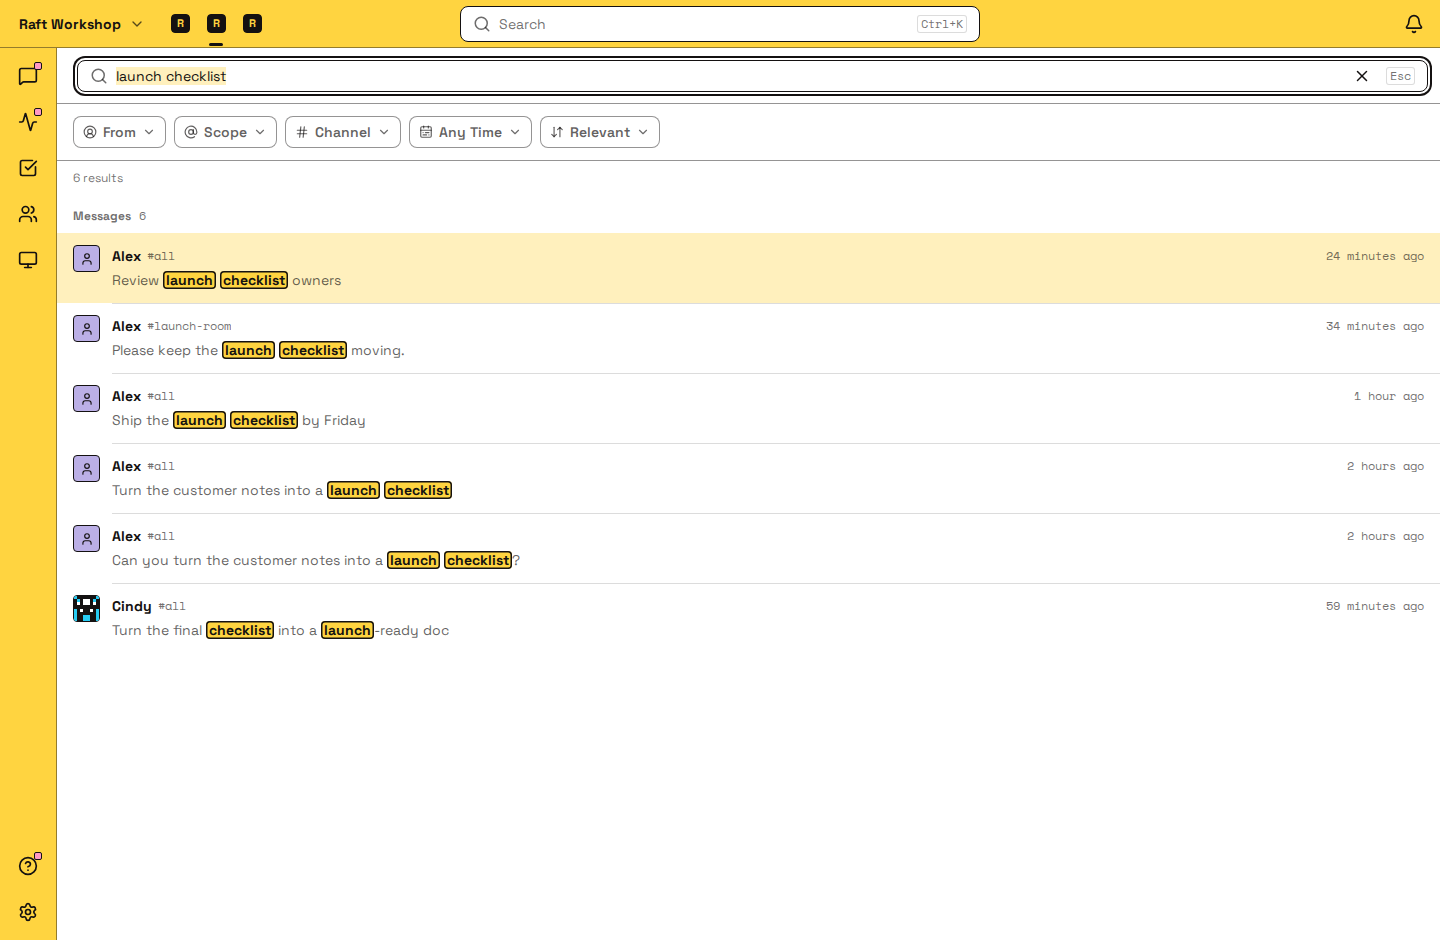Open the tasks checkmark icon in the sidebar
The image size is (1440, 940).
pos(28,168)
